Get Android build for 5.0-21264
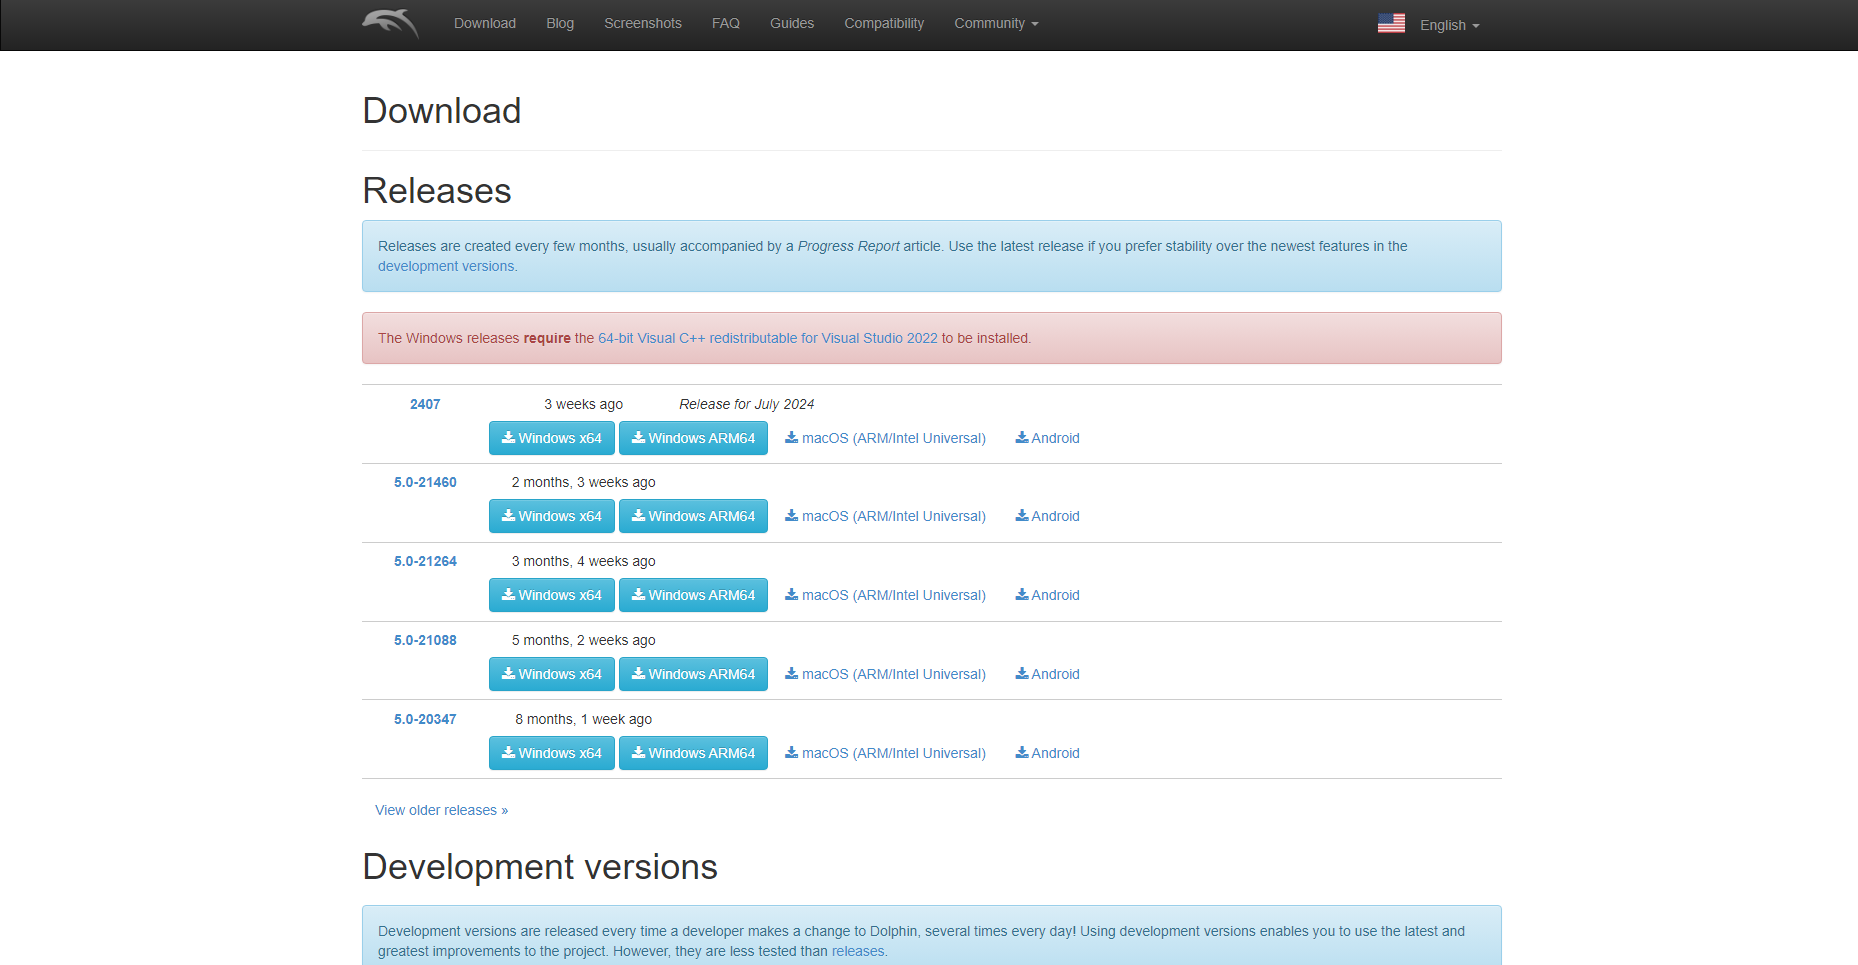 pos(1047,595)
